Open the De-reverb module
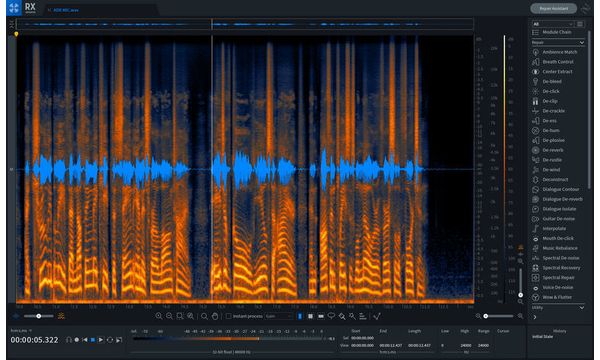The width and height of the screenshot is (600, 360). tap(548, 150)
